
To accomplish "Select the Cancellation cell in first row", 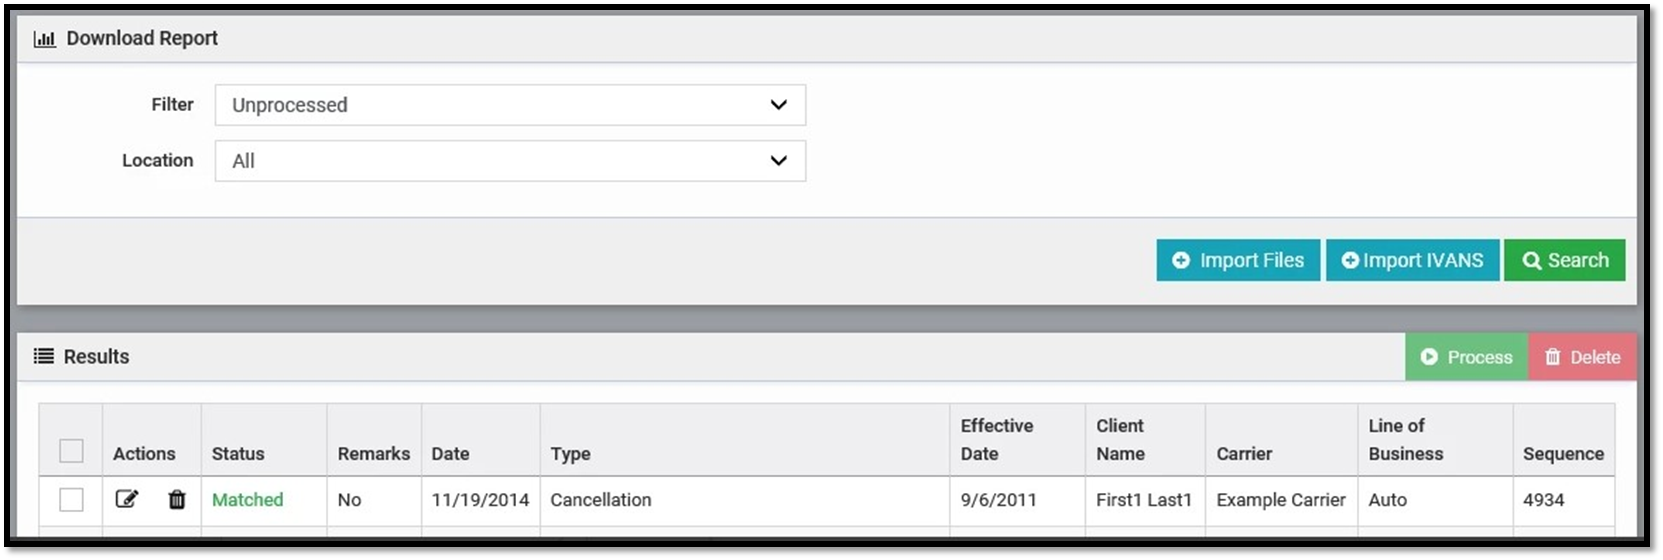I will (x=601, y=500).
